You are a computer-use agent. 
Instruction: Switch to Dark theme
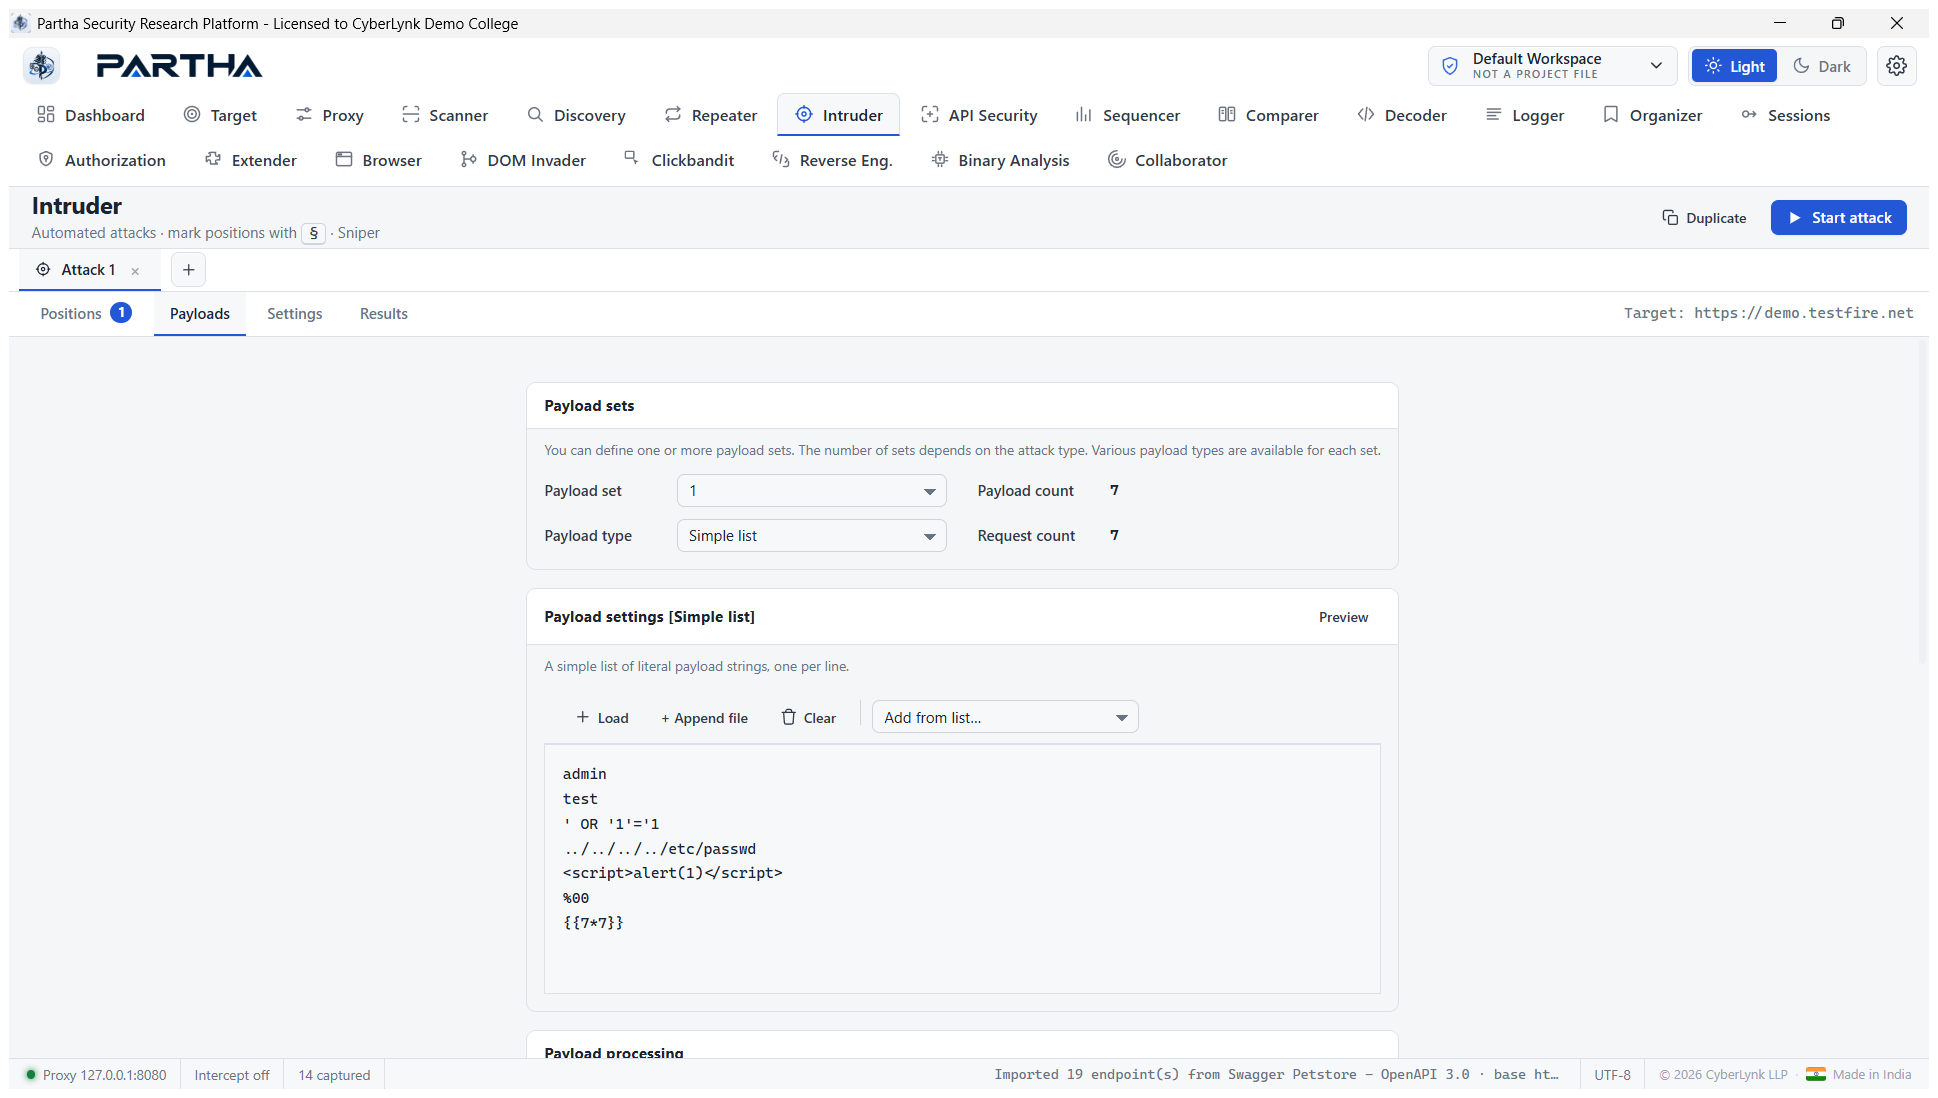[1822, 66]
